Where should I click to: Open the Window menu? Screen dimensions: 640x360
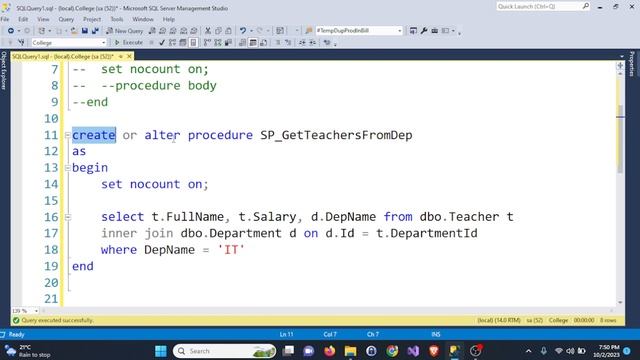[143, 19]
